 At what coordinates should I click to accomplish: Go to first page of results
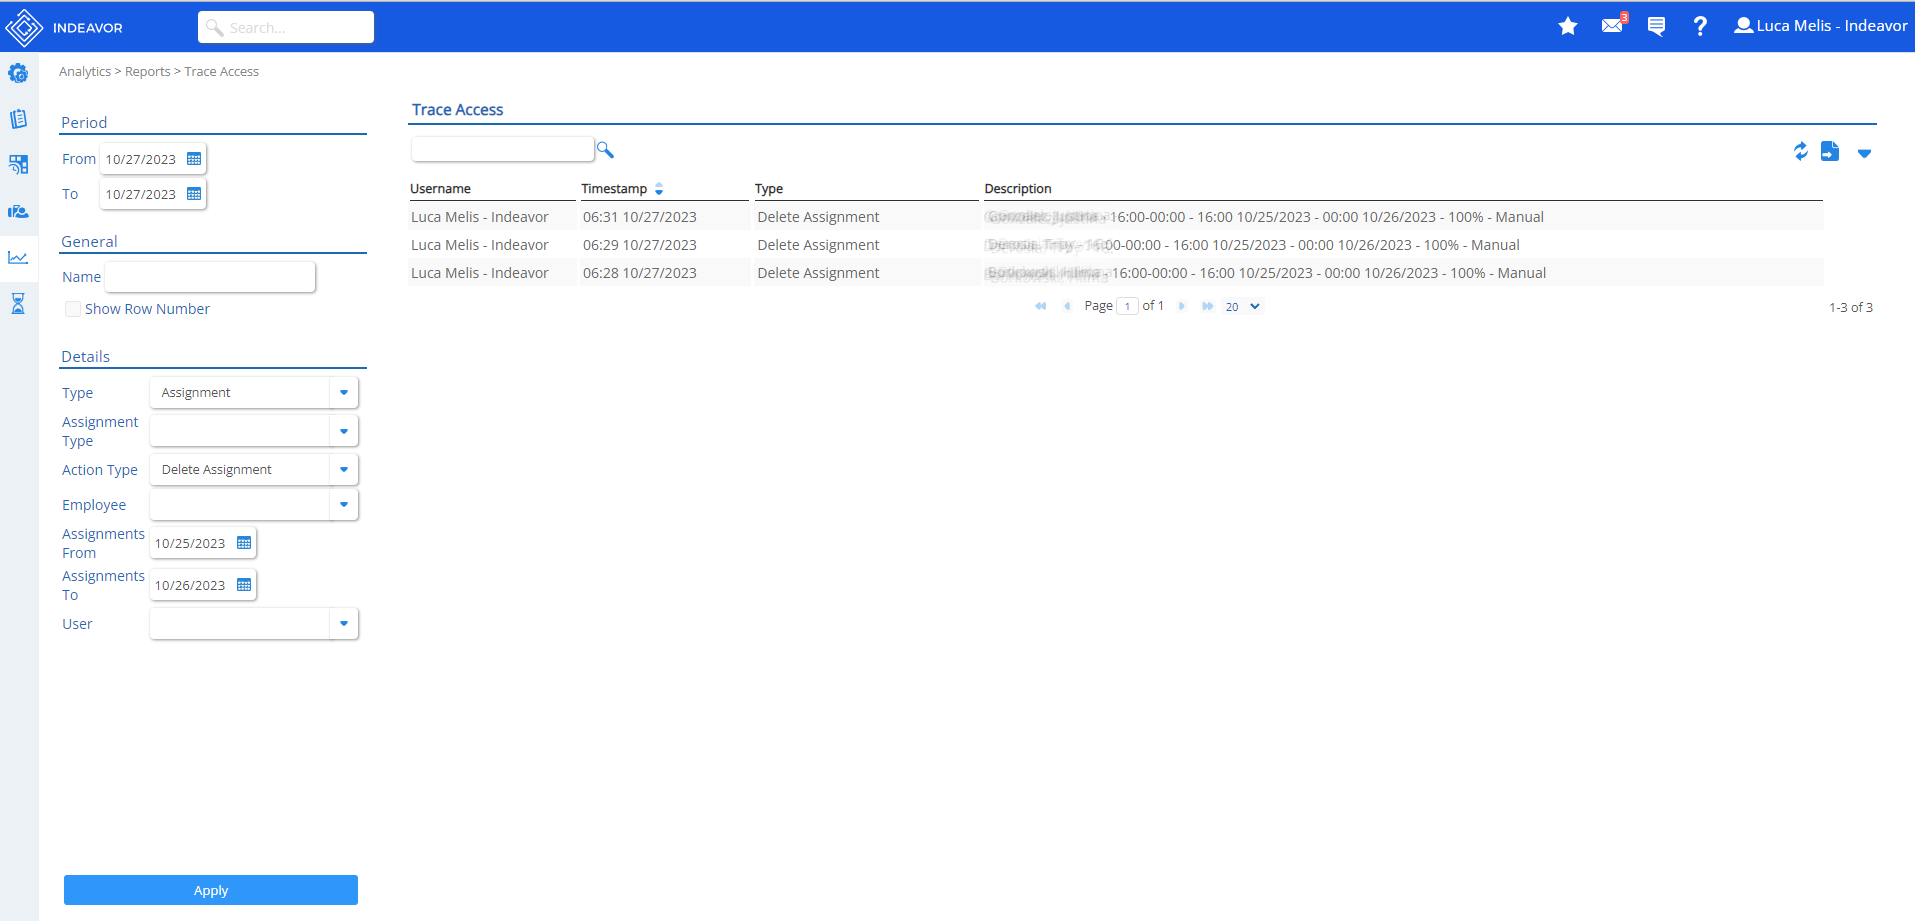point(1041,306)
